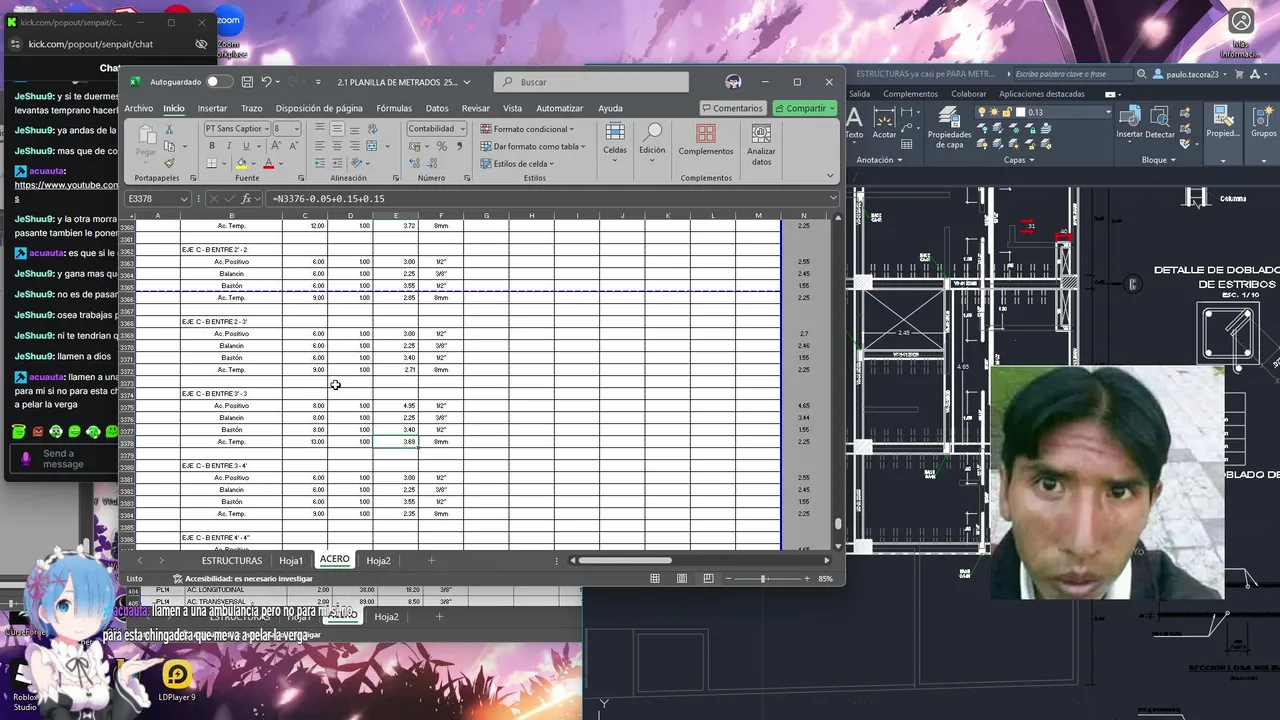Click the red Font color swatch

pyautogui.click(x=268, y=163)
